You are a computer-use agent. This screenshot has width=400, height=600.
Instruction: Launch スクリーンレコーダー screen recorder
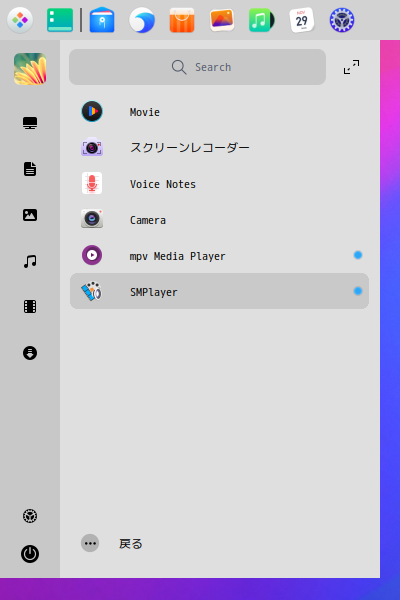pos(219,148)
